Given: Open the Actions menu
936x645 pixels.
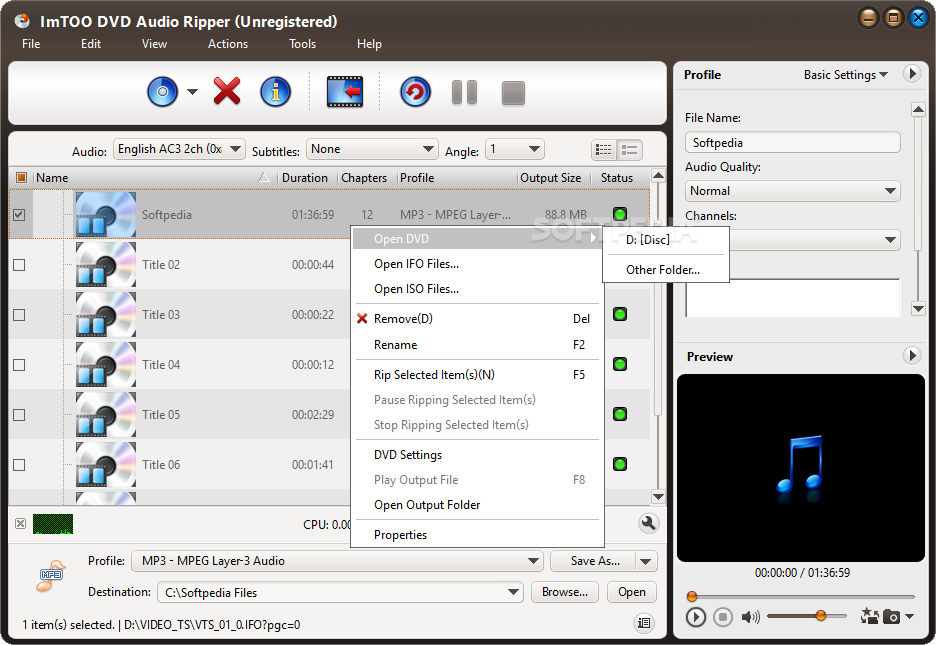Looking at the screenshot, I should click(228, 44).
